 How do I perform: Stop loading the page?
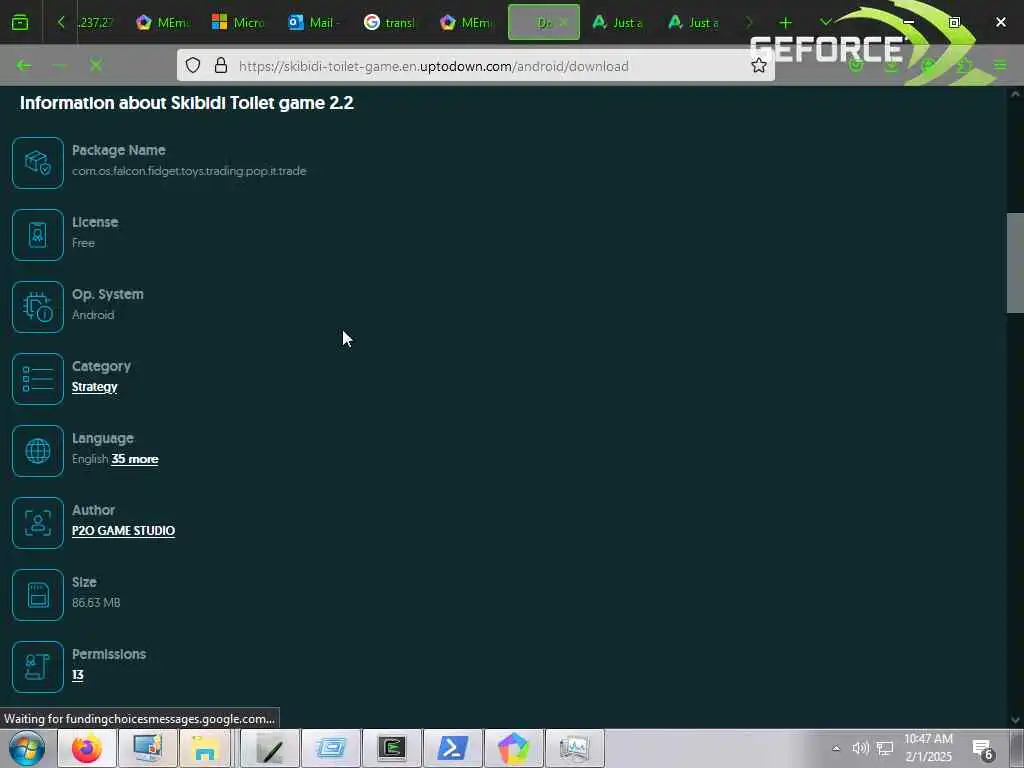[x=96, y=65]
